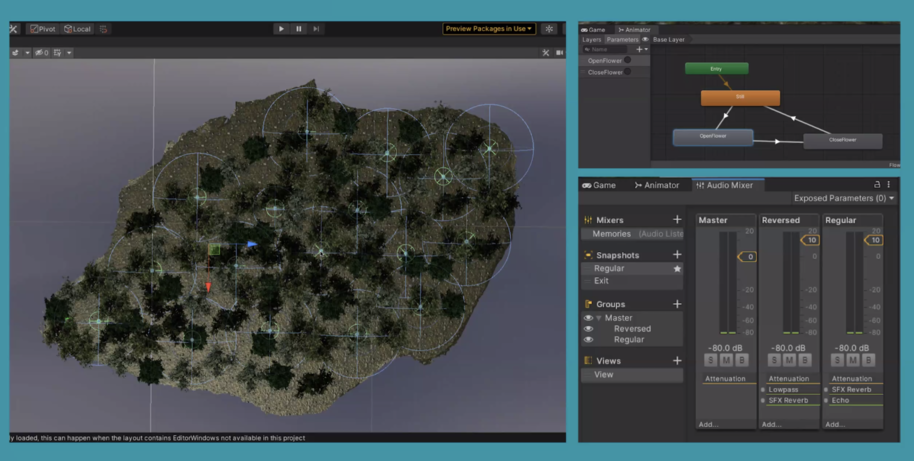Mute the Master channel with M button
This screenshot has height=461, width=914.
tap(727, 359)
